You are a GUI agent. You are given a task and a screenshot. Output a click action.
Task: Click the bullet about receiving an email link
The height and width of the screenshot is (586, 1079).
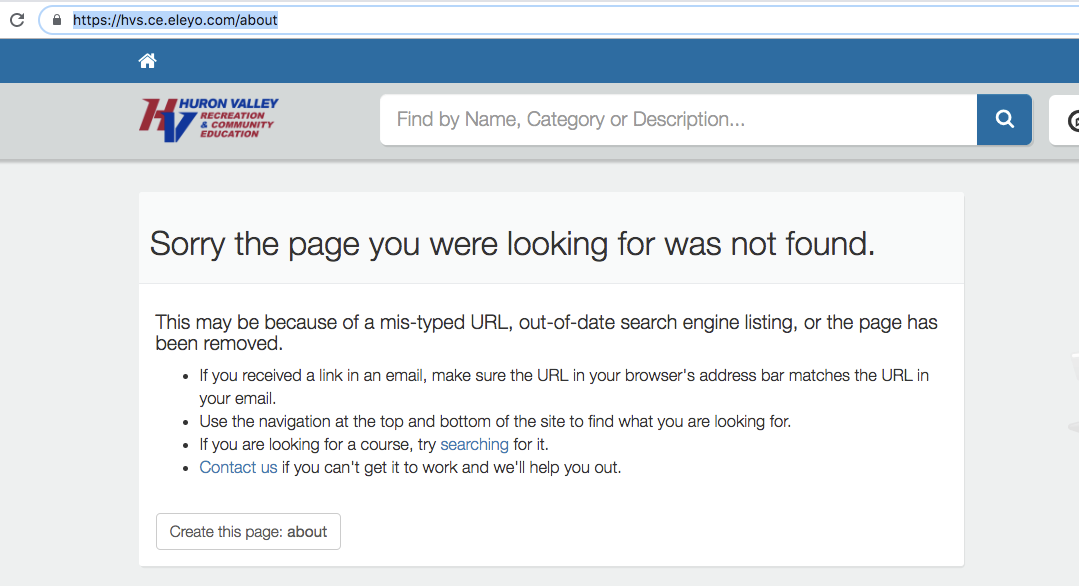tap(564, 376)
